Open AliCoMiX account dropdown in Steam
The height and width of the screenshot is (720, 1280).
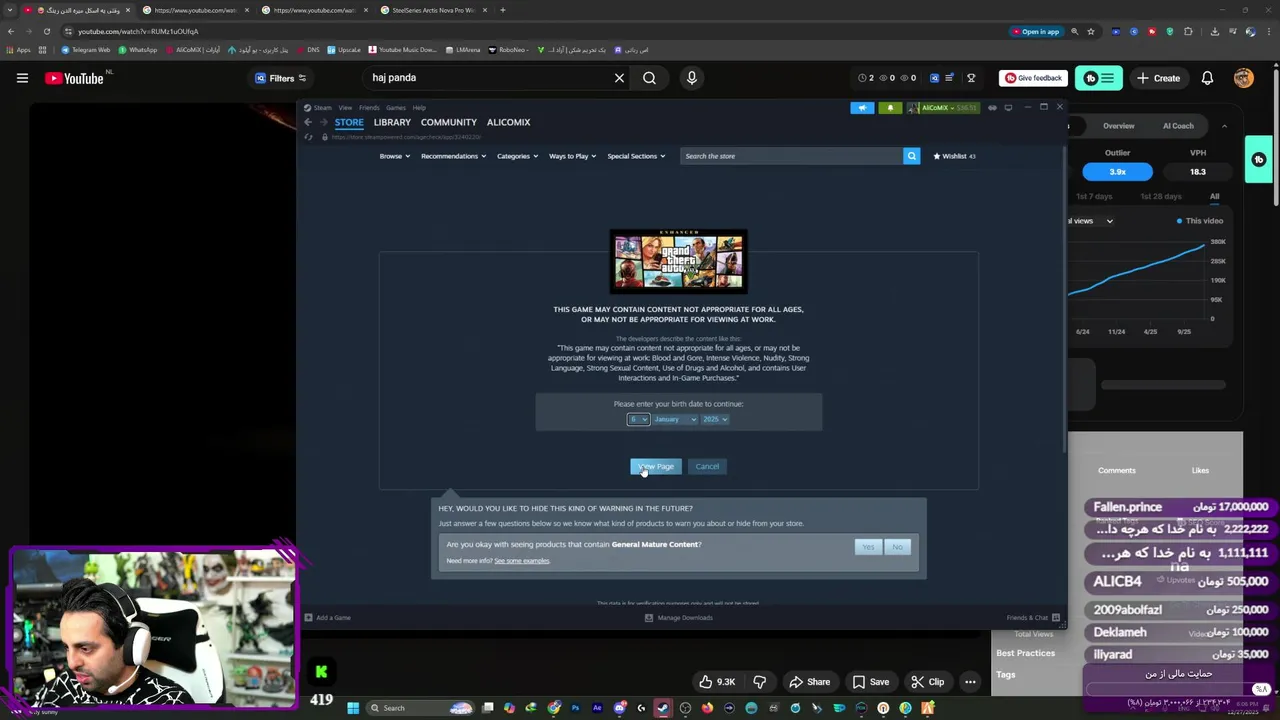(942, 108)
